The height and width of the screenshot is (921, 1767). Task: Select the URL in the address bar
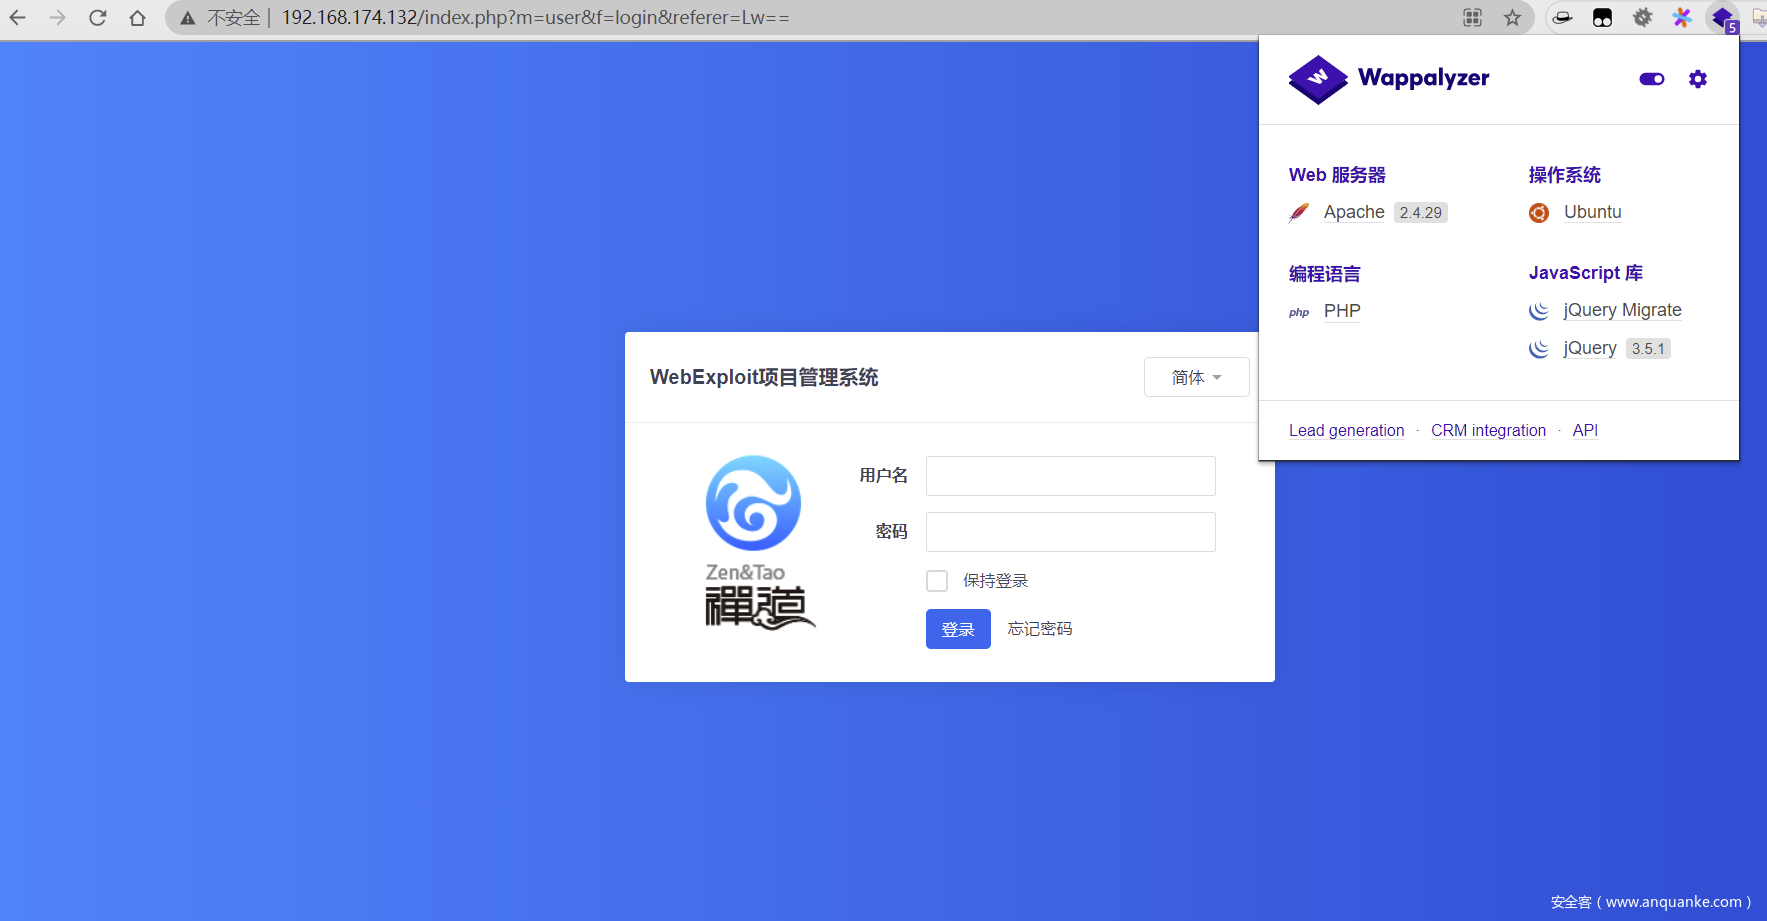pyautogui.click(x=535, y=18)
